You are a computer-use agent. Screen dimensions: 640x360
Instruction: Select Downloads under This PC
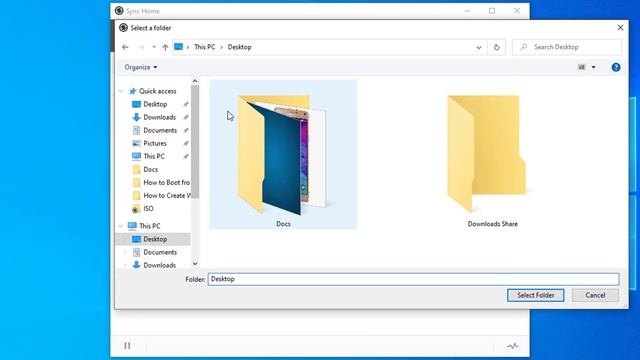[160, 265]
